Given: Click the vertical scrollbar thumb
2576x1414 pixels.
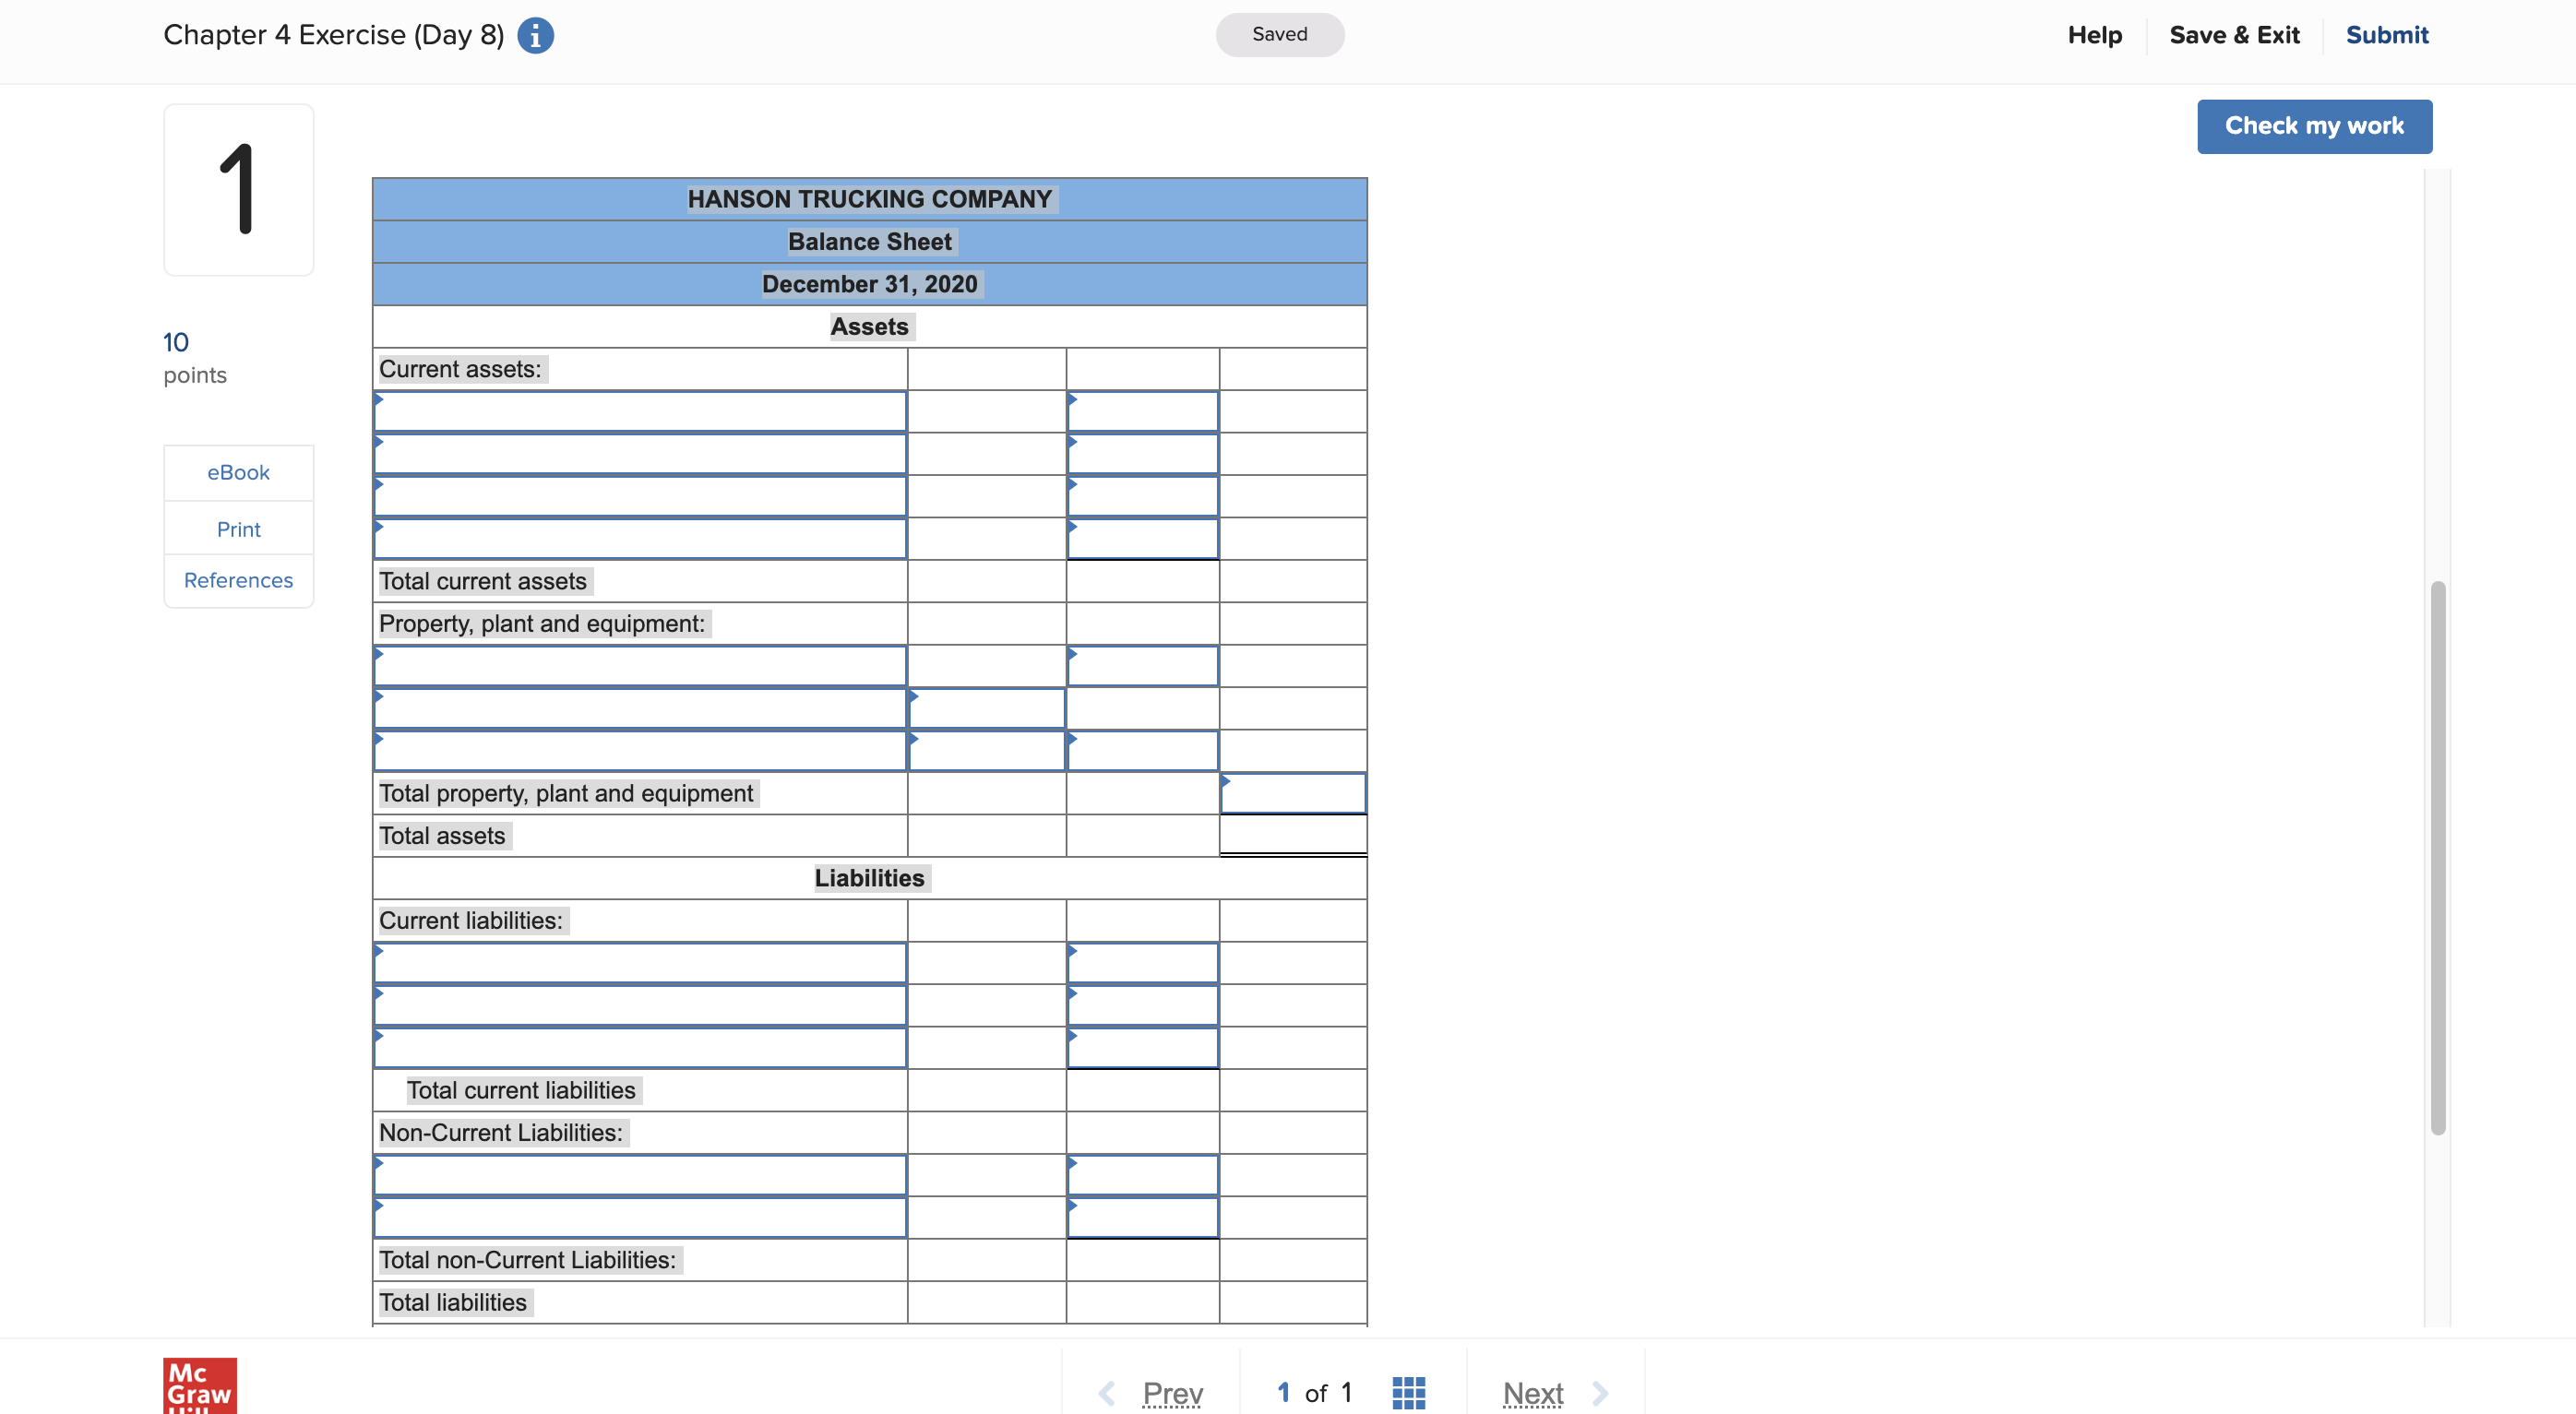Looking at the screenshot, I should pos(2438,856).
